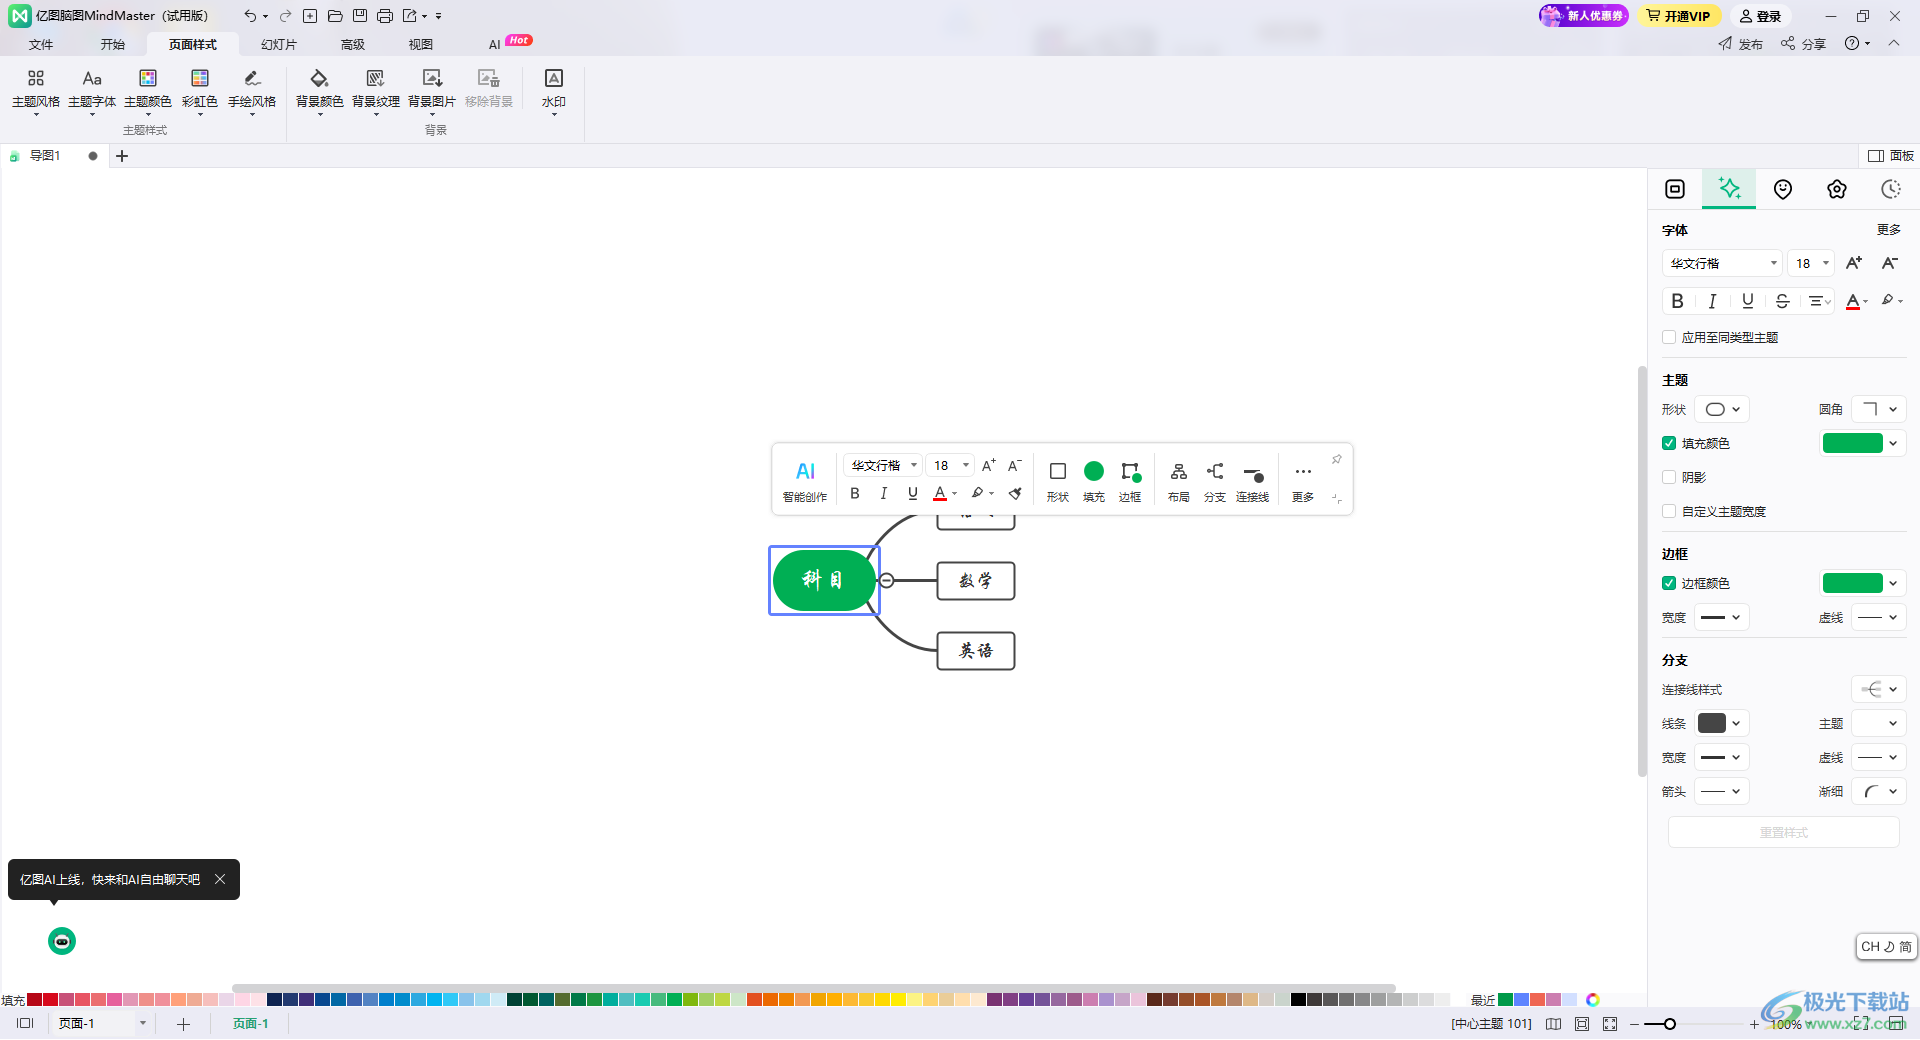
Task: Open the 主题风格 theme style gallery
Action: [x=36, y=90]
